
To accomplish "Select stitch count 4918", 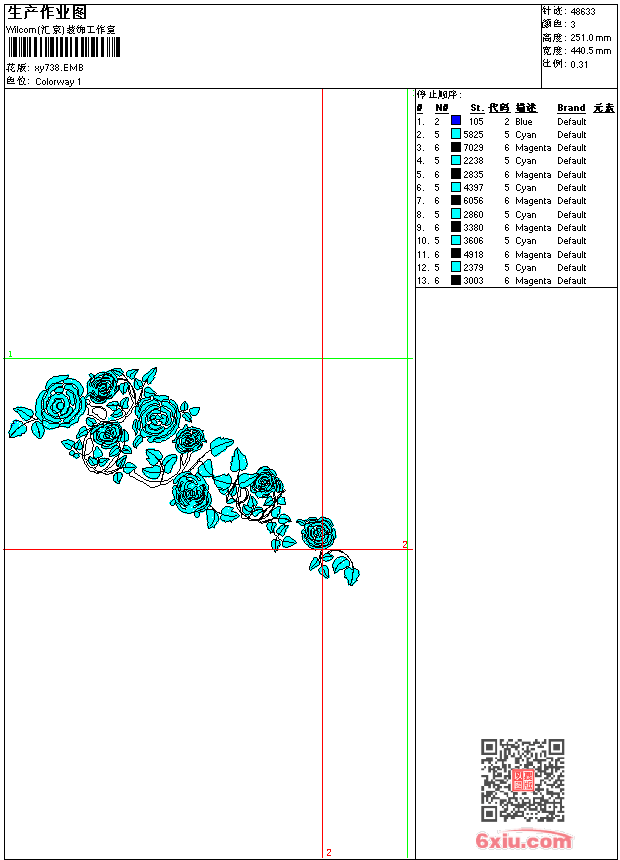I will click(473, 255).
